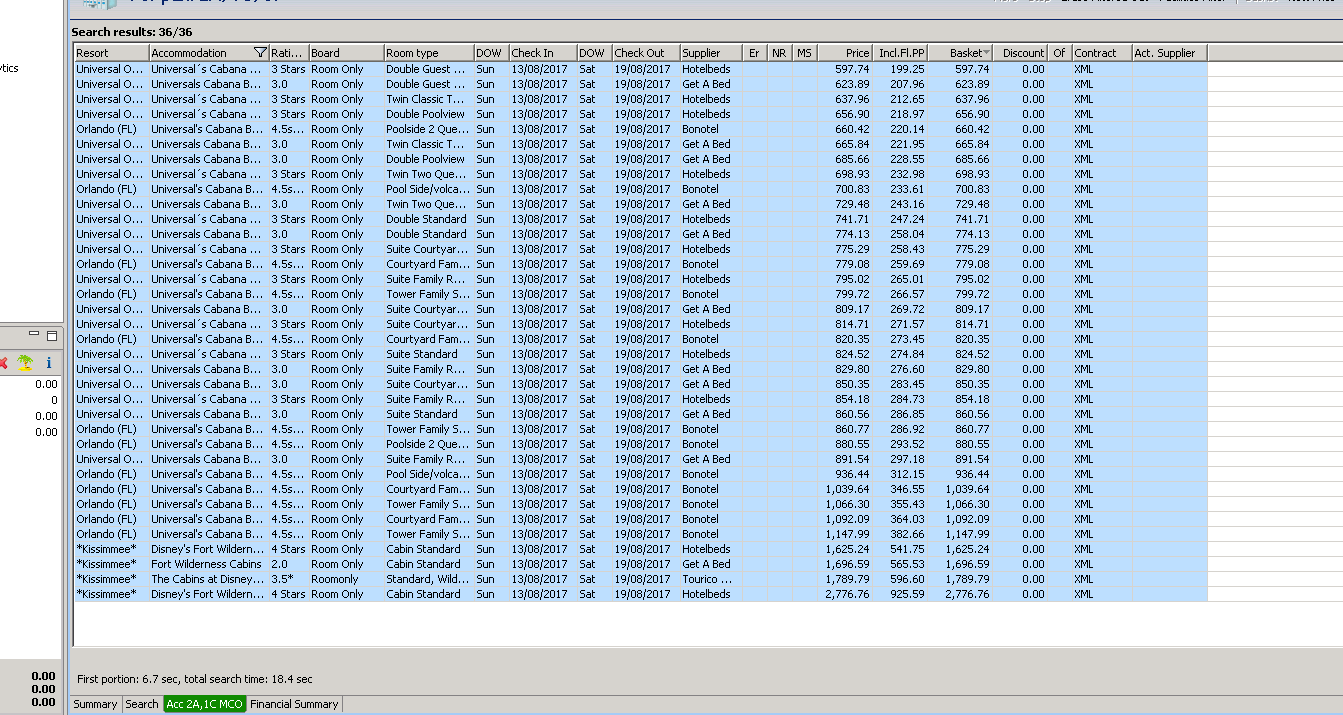This screenshot has height=715, width=1343.
Task: Click the 3.5* rating cell
Action: [x=289, y=579]
